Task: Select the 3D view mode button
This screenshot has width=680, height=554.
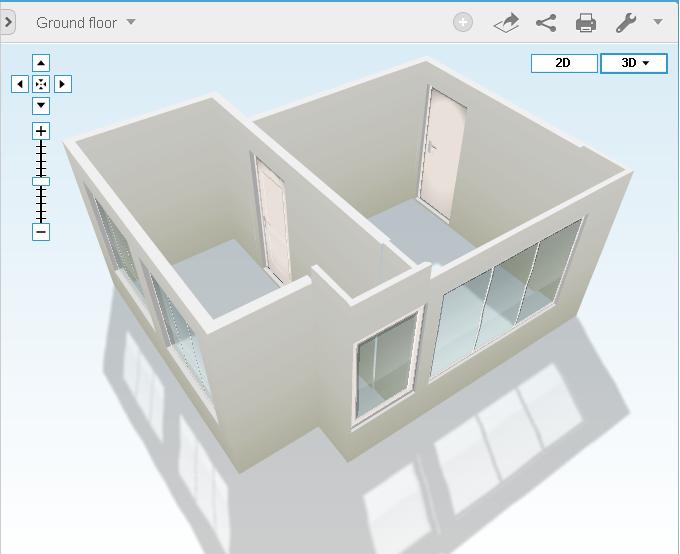Action: click(x=634, y=63)
